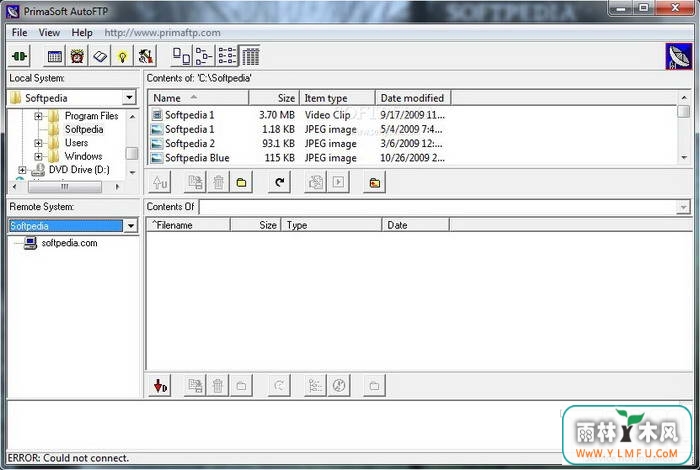Image resolution: width=700 pixels, height=470 pixels.
Task: Create new folder in local pane
Action: click(x=241, y=182)
